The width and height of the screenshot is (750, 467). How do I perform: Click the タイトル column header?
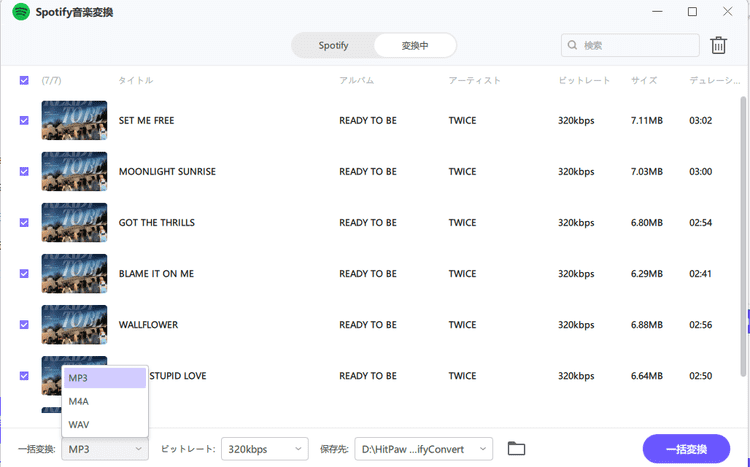[136, 80]
